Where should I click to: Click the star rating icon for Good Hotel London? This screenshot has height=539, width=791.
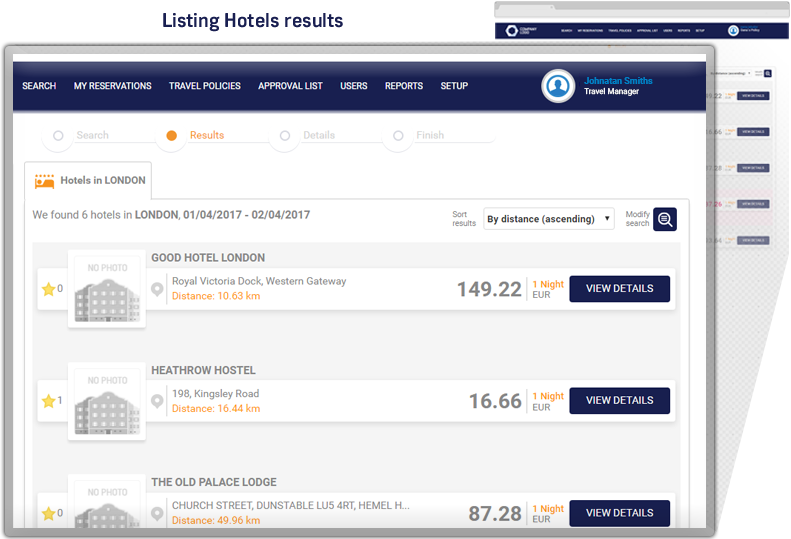coord(48,289)
